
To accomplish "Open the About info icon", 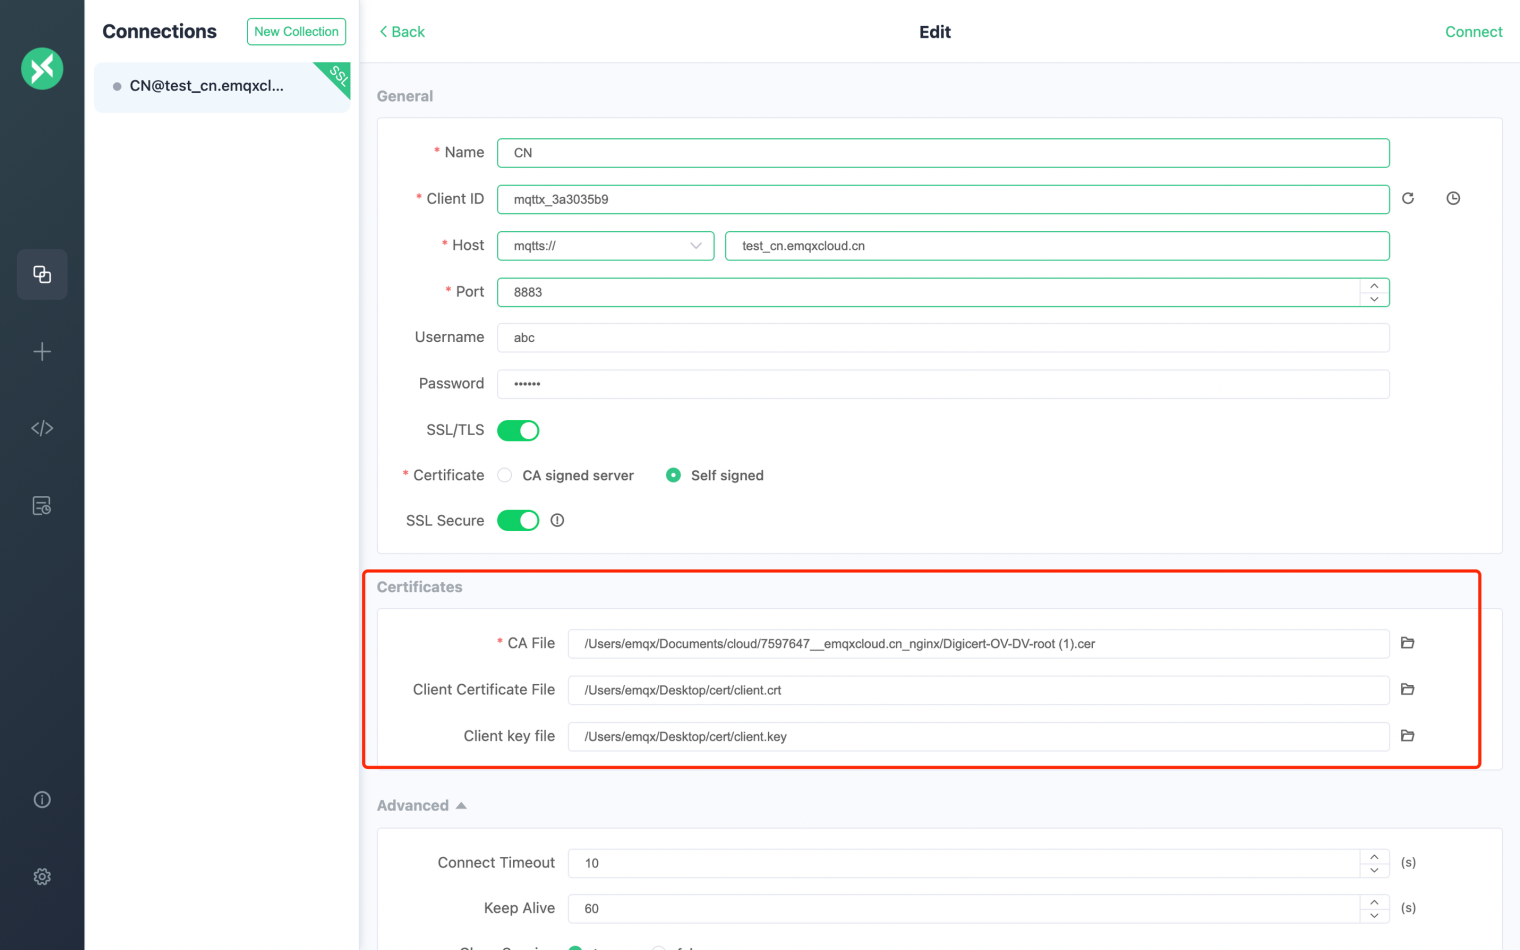I will coord(42,799).
